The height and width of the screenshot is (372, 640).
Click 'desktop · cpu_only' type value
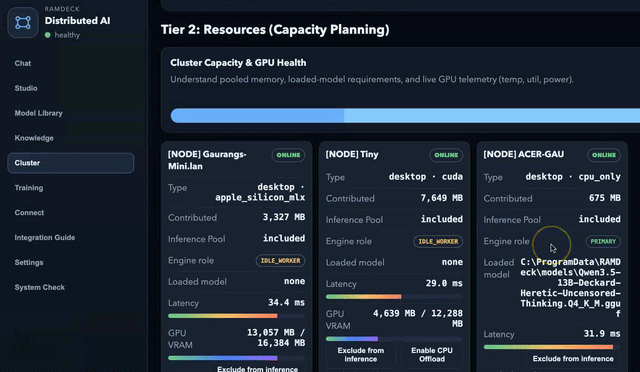point(573,177)
